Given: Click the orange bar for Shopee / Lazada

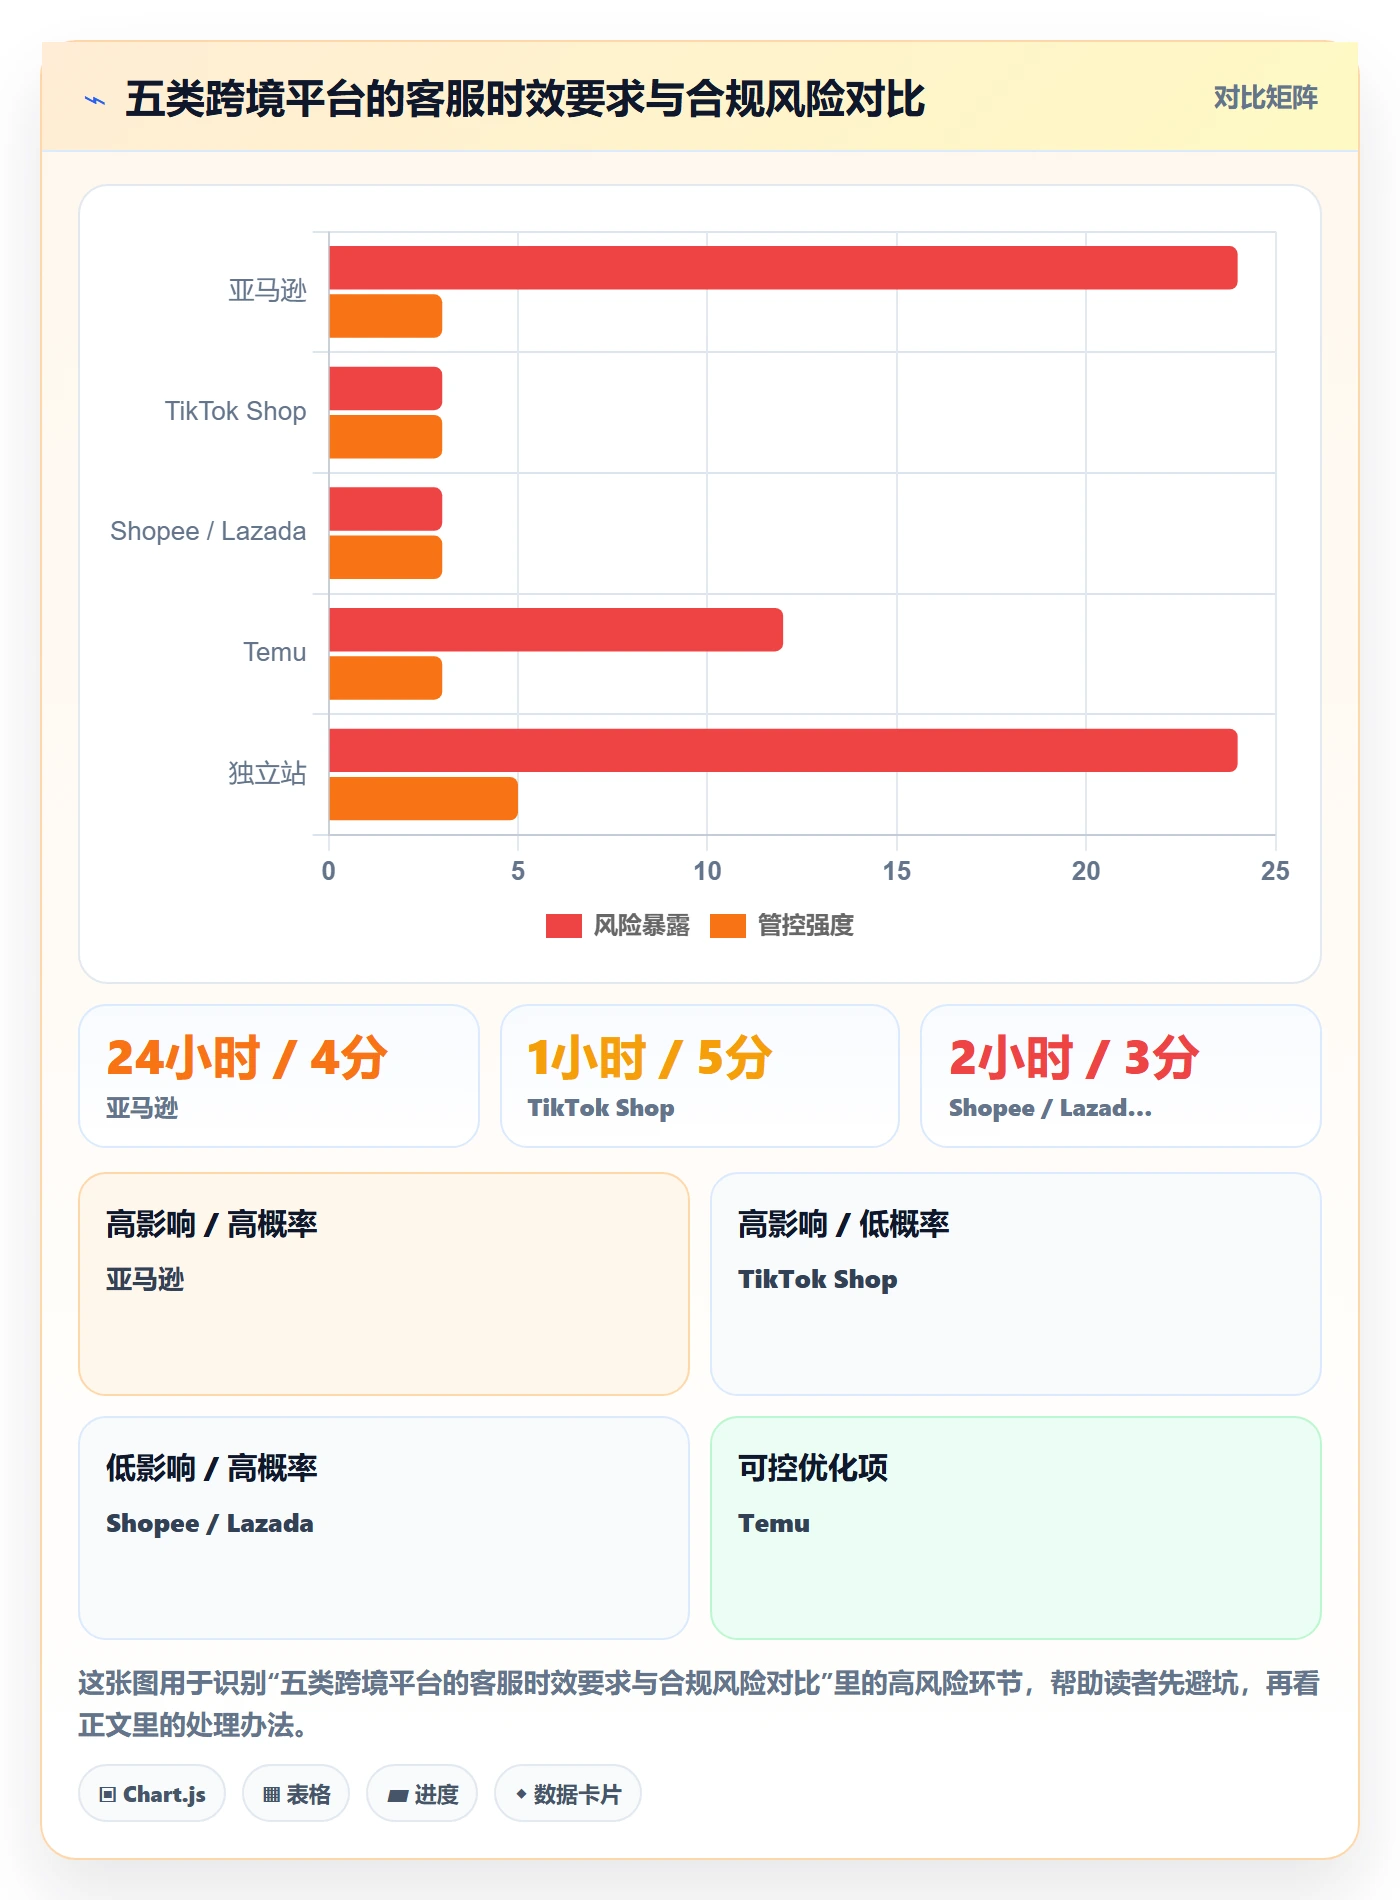Looking at the screenshot, I should (385, 557).
